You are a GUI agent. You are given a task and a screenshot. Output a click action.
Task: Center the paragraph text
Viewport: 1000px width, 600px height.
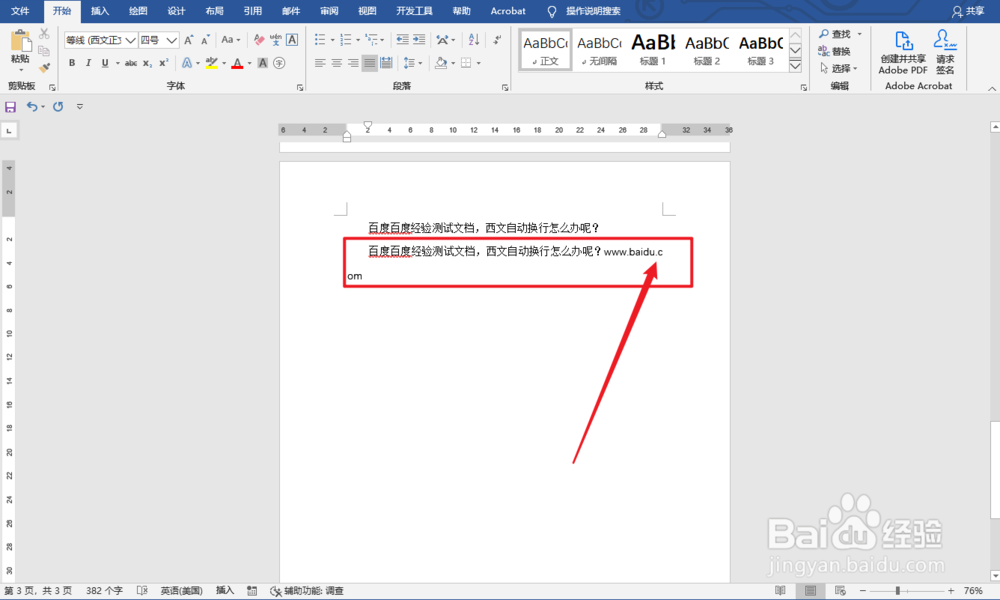[x=337, y=63]
